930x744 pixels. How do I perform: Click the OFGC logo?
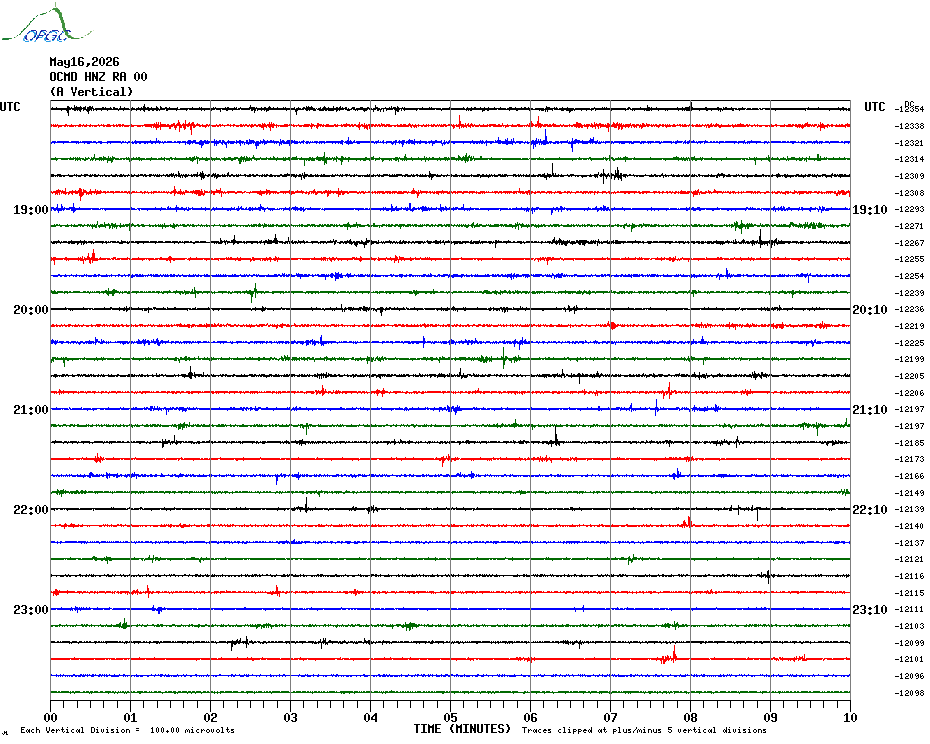[47, 24]
